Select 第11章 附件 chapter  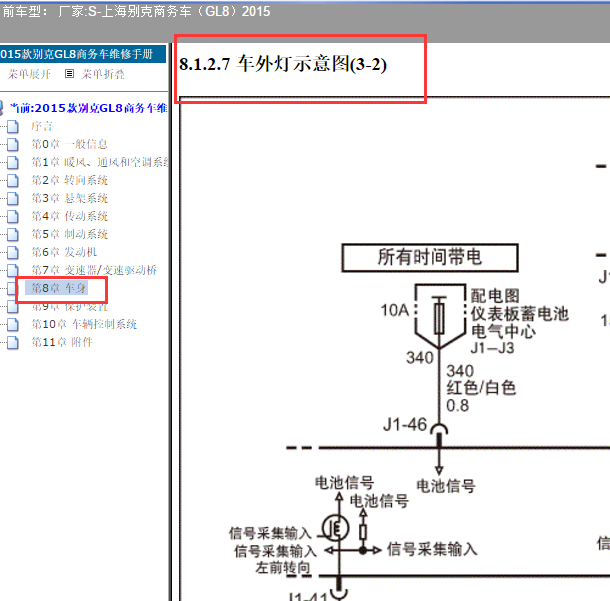(62, 342)
